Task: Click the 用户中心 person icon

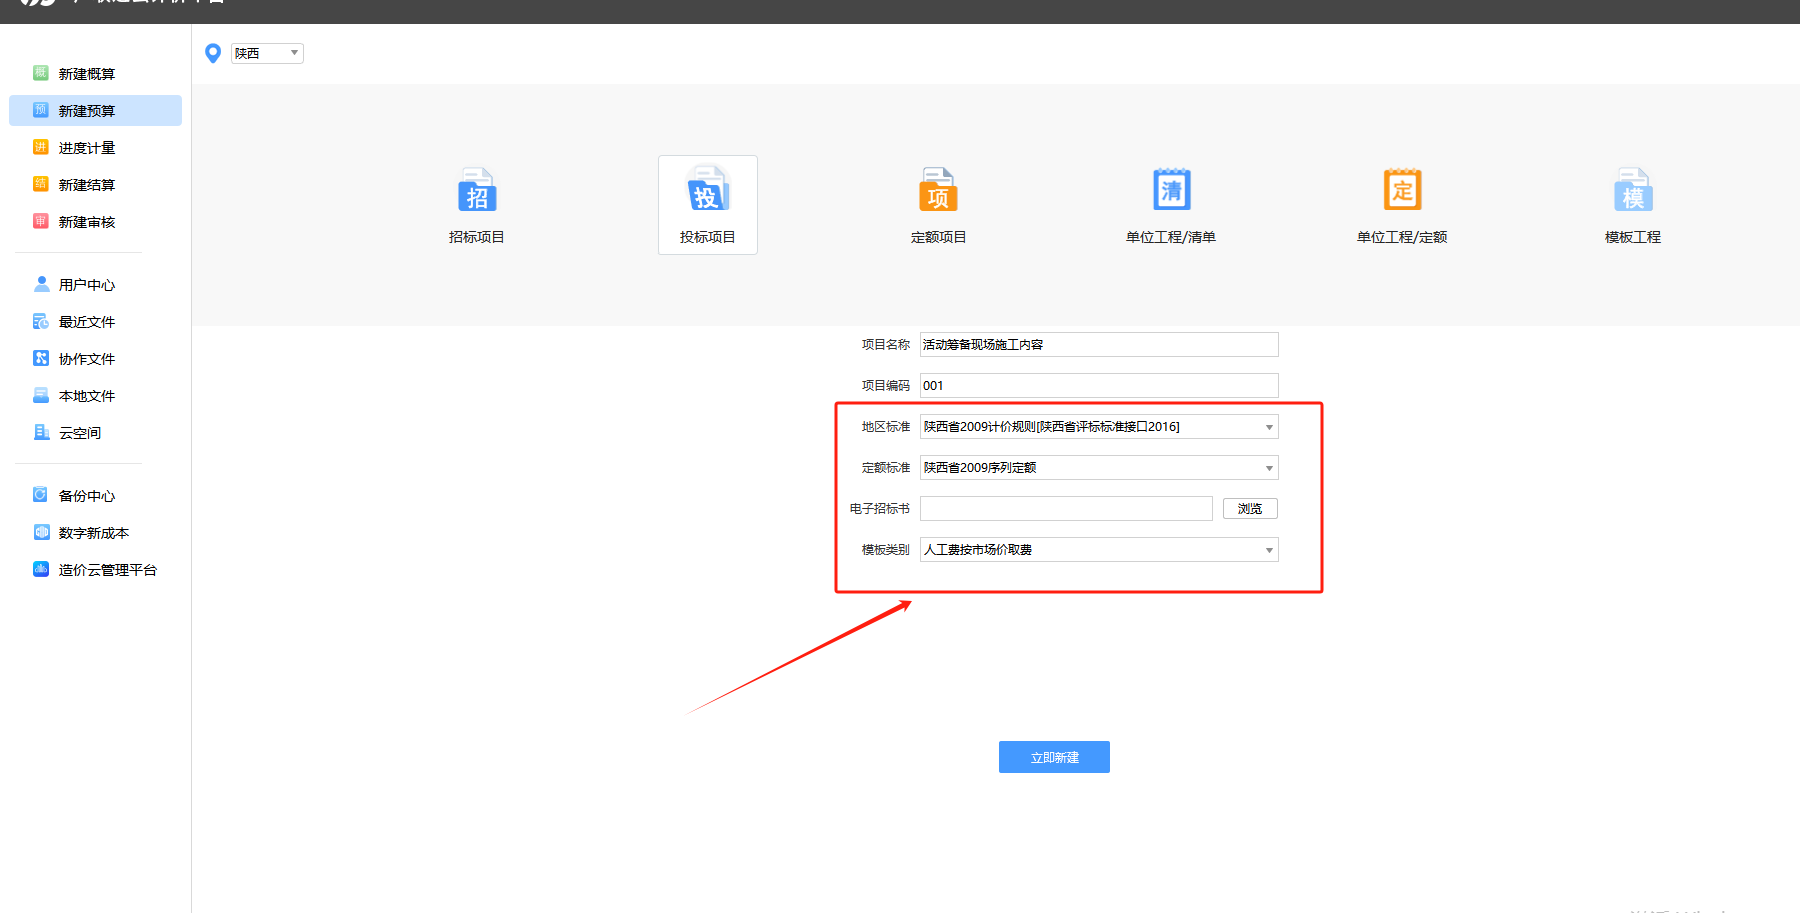Action: [41, 284]
